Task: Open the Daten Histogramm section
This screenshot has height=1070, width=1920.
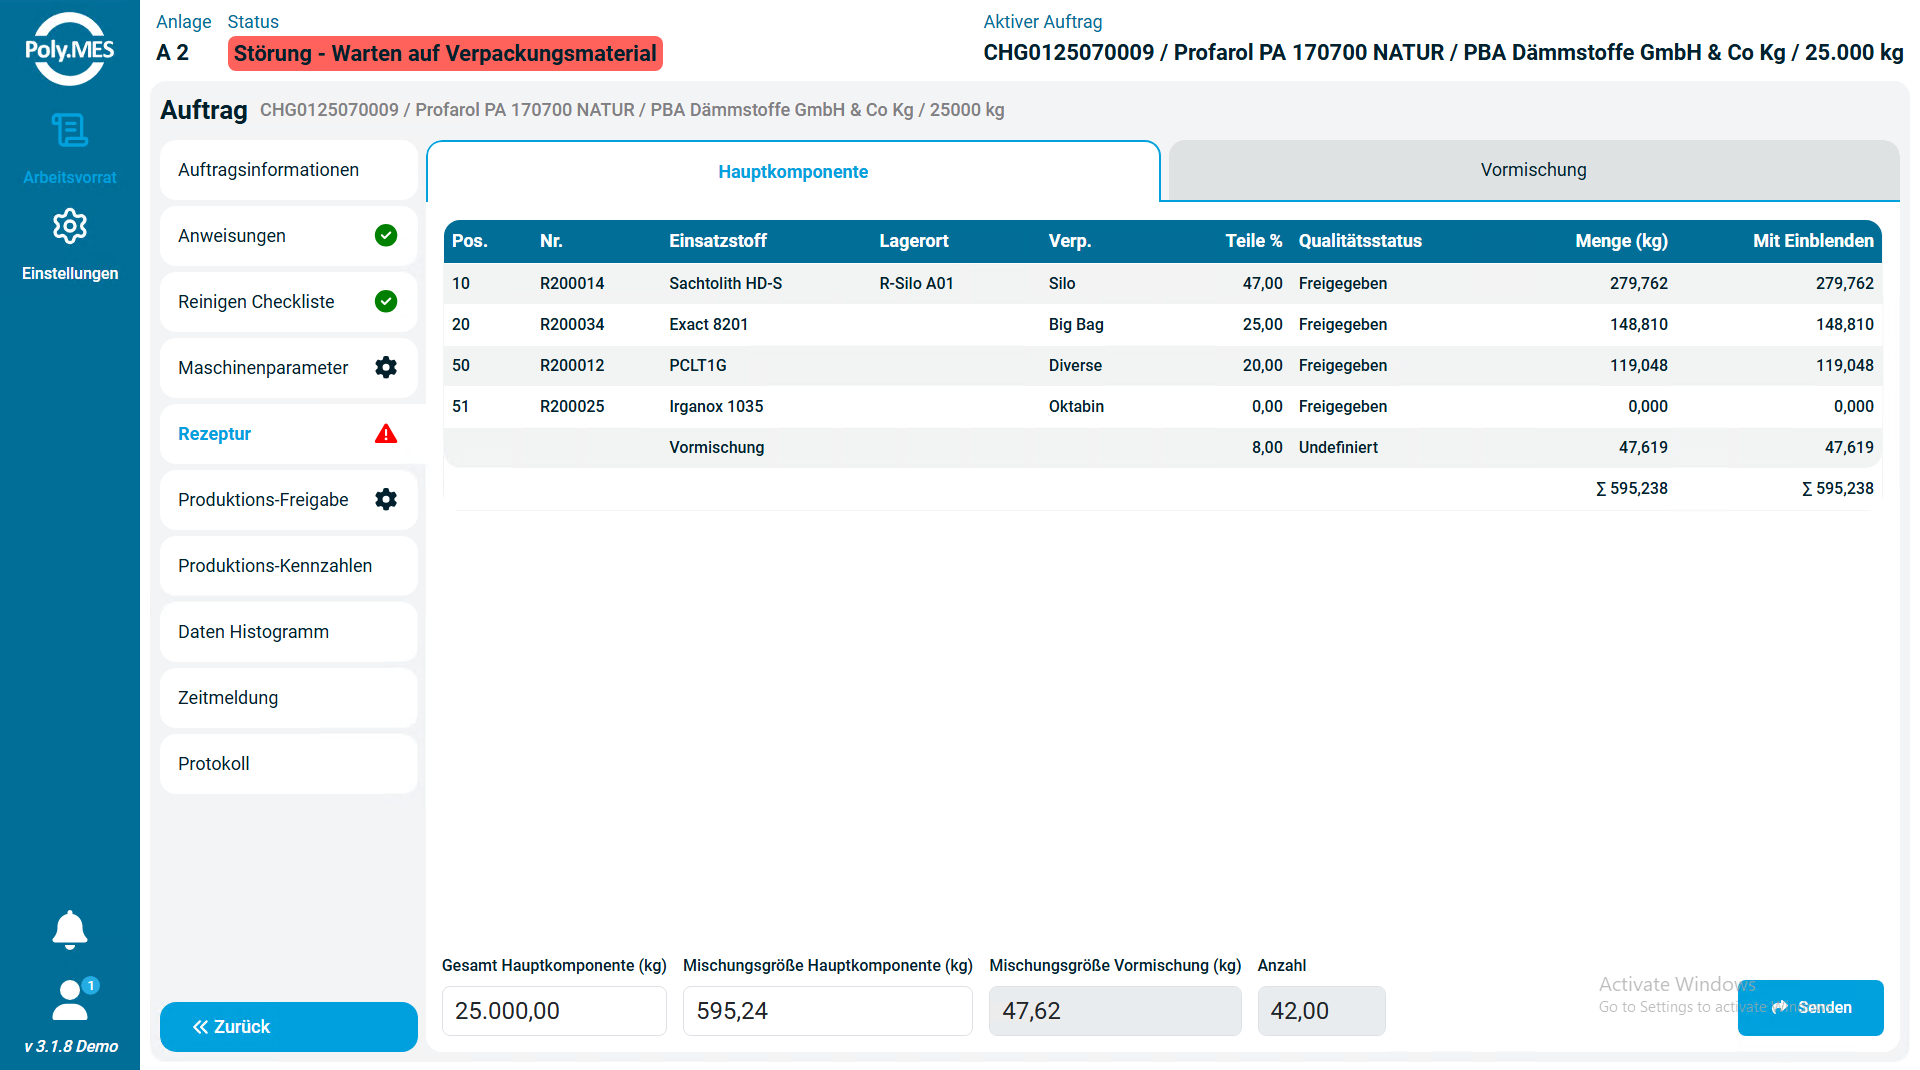Action: click(x=288, y=632)
